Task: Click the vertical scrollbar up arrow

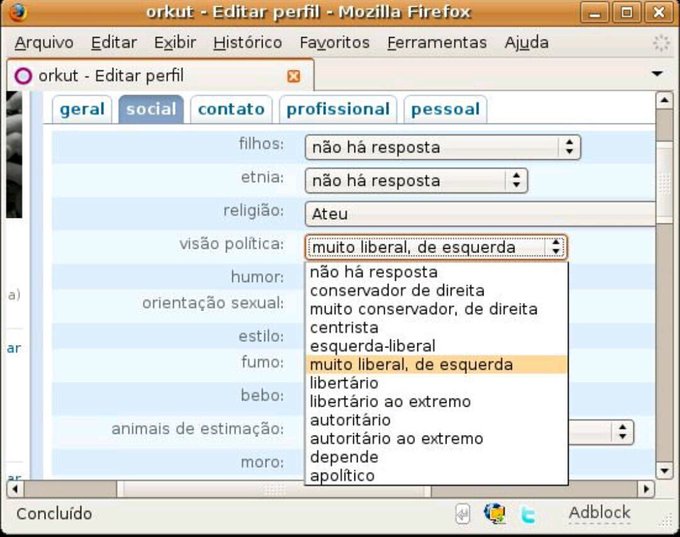Action: click(x=664, y=101)
